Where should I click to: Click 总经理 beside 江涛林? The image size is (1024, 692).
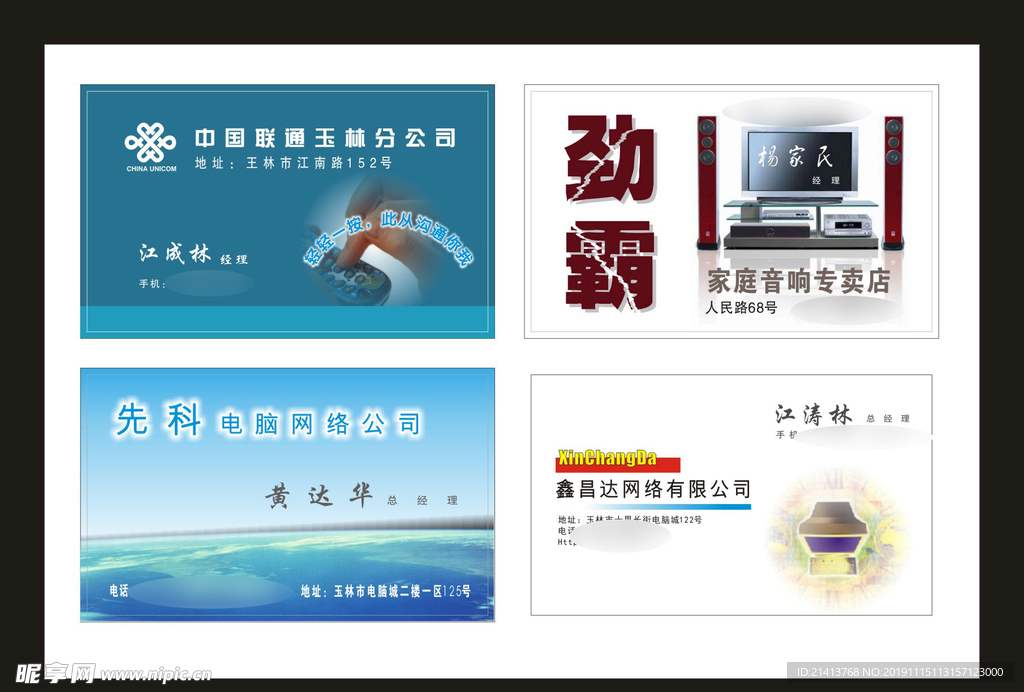coord(888,418)
